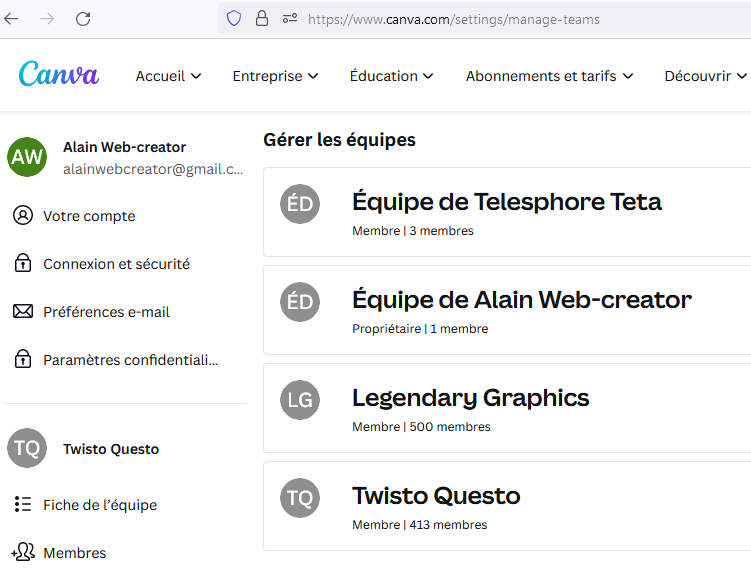Click the AW profile avatar
This screenshot has width=751, height=578.
(x=27, y=157)
